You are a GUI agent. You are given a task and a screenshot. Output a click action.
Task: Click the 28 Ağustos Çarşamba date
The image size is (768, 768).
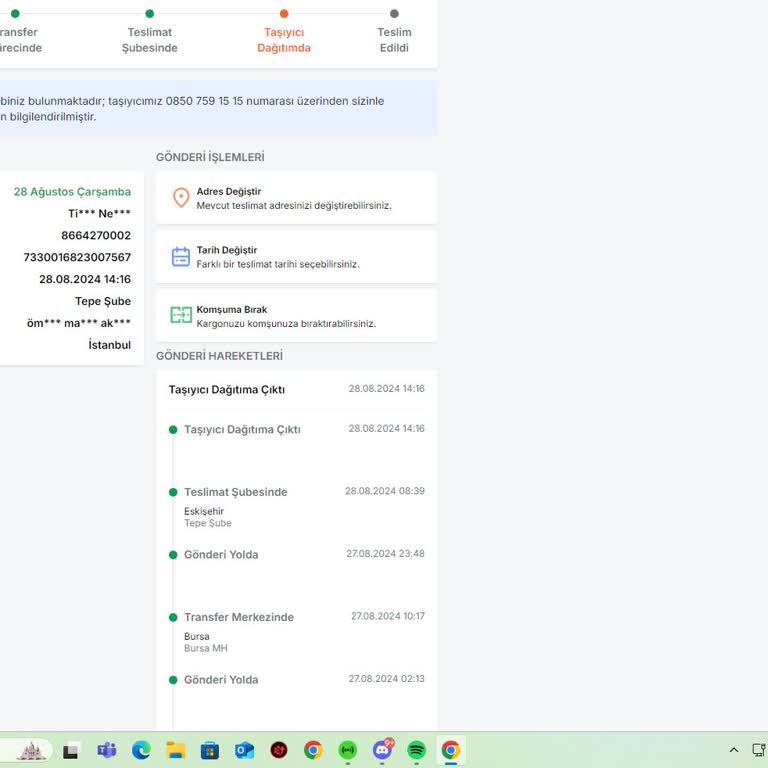pos(72,192)
